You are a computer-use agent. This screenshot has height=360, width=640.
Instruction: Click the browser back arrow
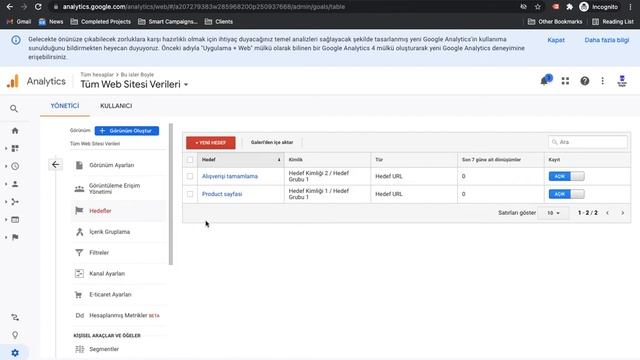tap(9, 7)
